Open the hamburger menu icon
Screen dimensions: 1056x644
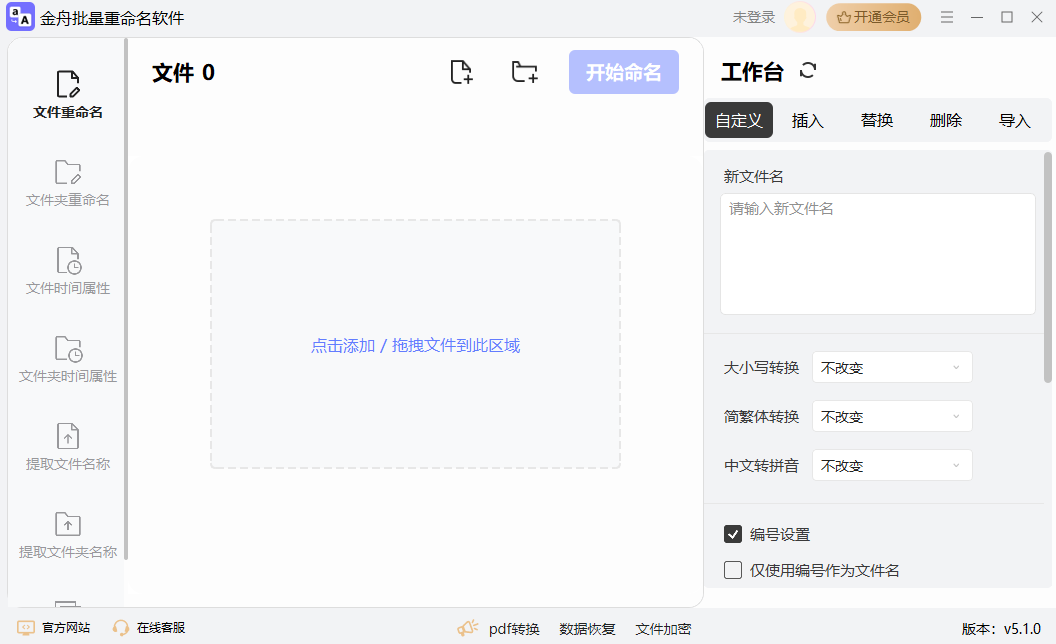coord(947,18)
